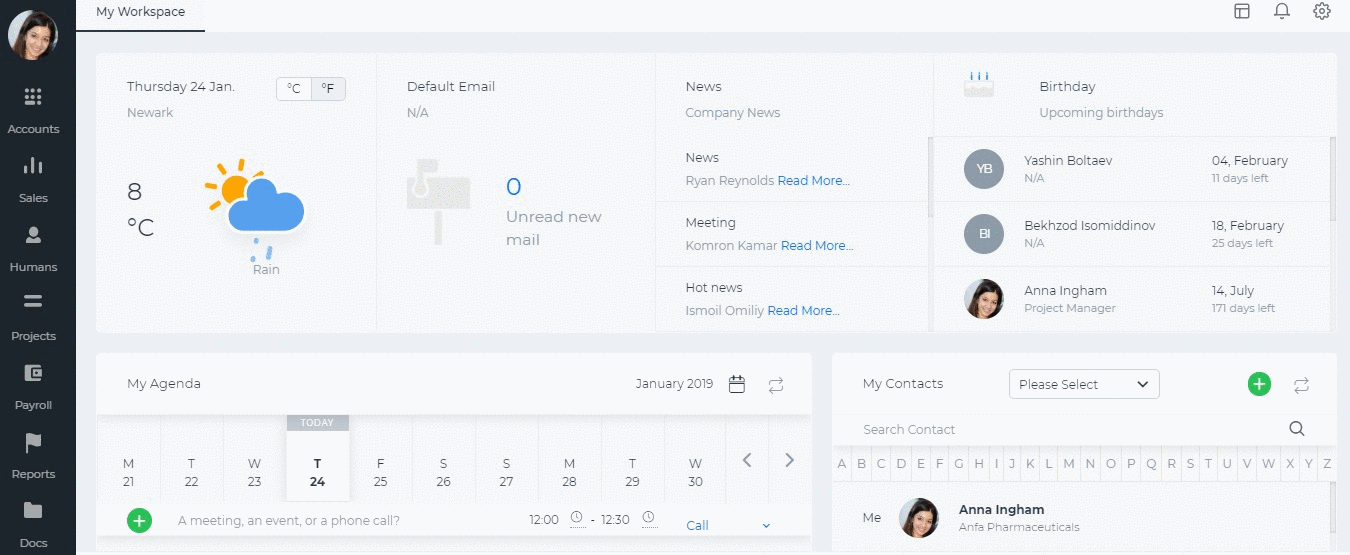Click the January 2019 month label
Viewport: 1350px width, 555px height.
coord(674,384)
